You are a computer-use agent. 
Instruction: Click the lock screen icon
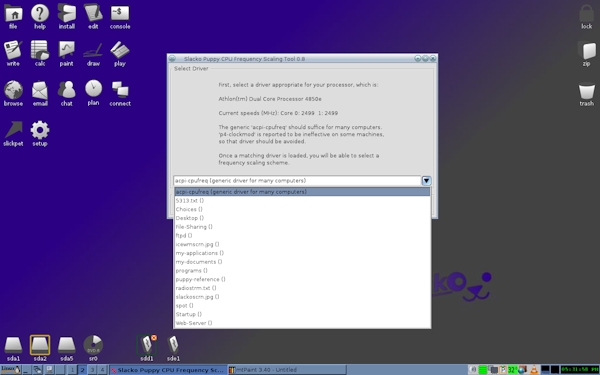pos(586,16)
